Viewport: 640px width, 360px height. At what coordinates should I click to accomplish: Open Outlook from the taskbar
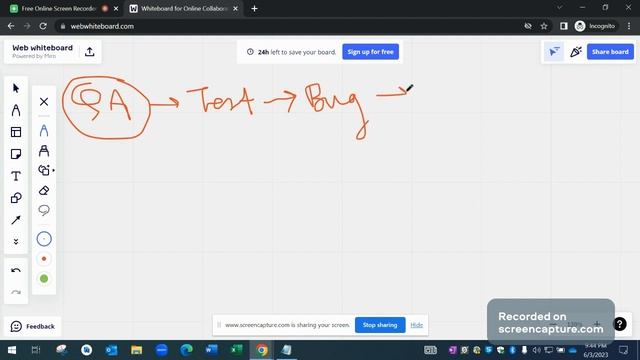point(111,350)
